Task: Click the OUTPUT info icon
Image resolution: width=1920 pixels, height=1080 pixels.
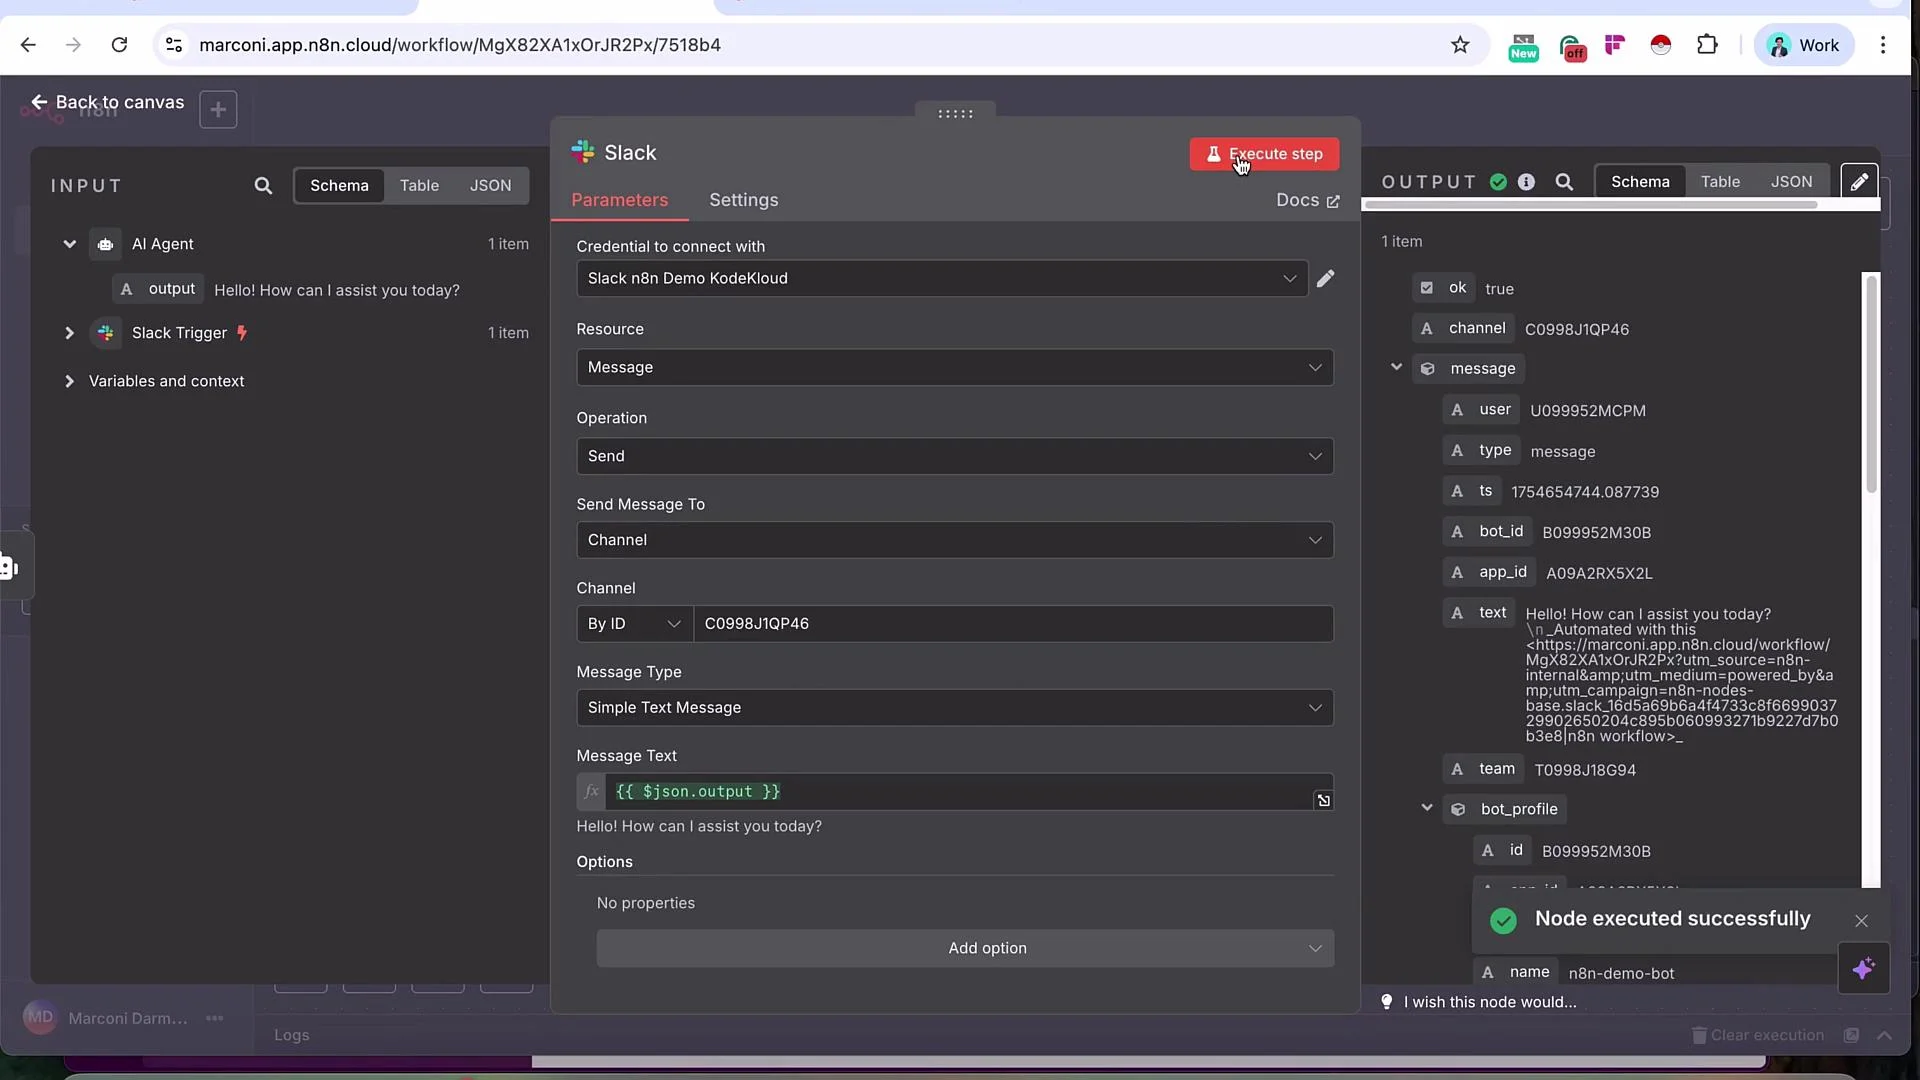Action: coord(1526,182)
